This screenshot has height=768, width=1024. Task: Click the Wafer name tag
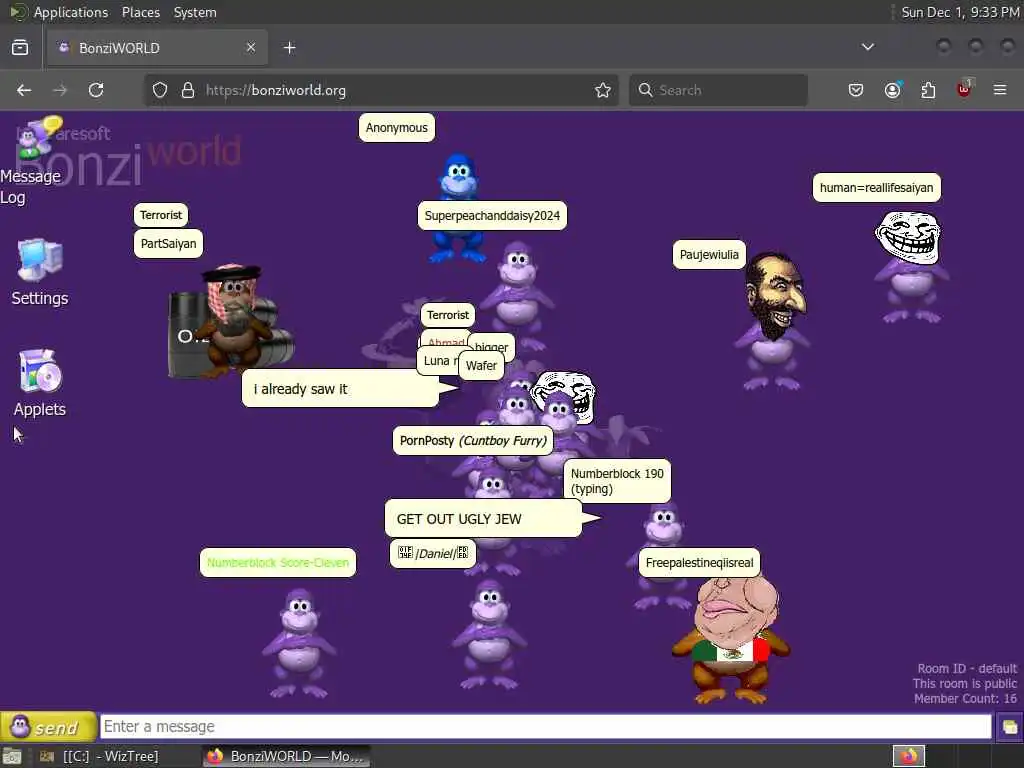(481, 366)
